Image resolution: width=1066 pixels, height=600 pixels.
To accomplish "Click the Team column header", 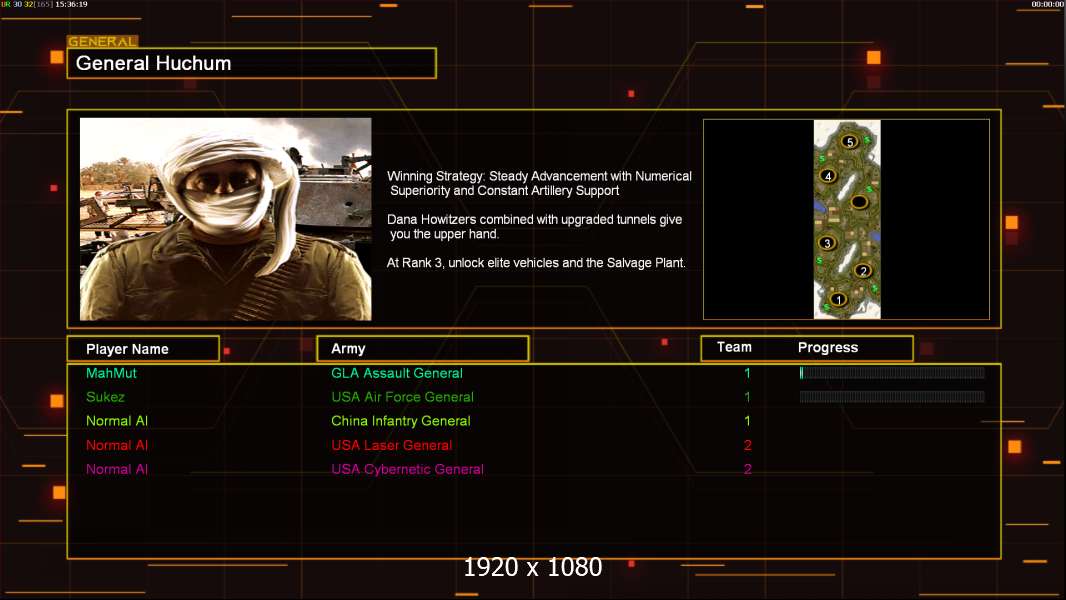I will coord(734,347).
